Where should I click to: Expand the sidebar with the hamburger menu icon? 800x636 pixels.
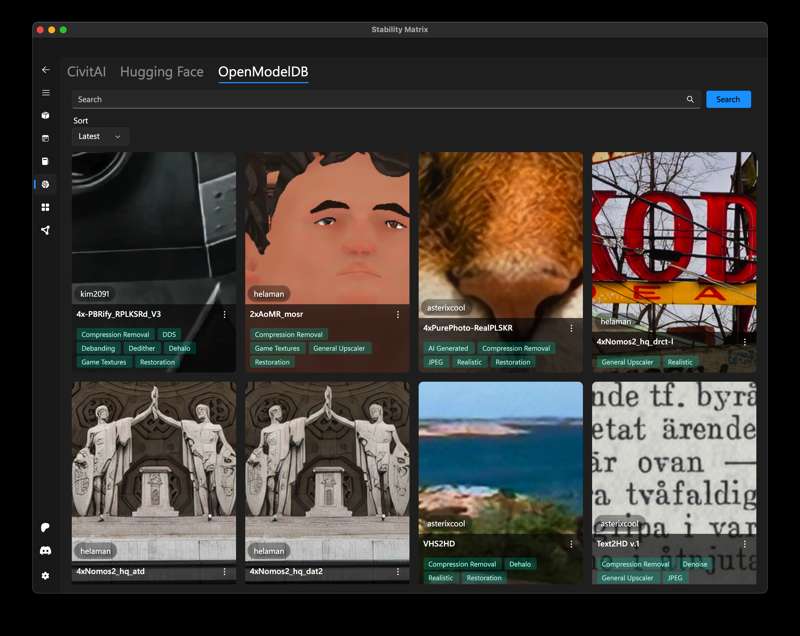click(45, 93)
